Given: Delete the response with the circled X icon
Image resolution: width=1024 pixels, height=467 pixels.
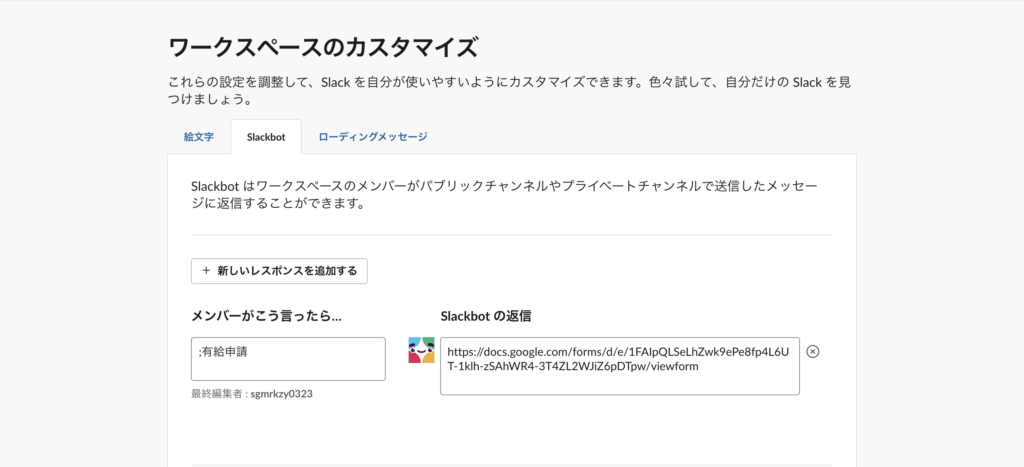Looking at the screenshot, I should pos(813,351).
